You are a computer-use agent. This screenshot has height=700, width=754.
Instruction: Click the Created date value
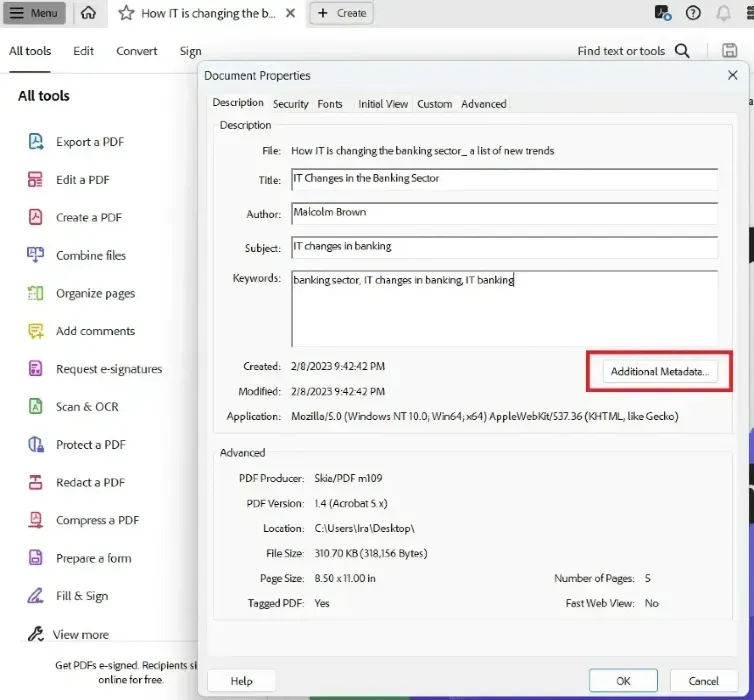(338, 366)
